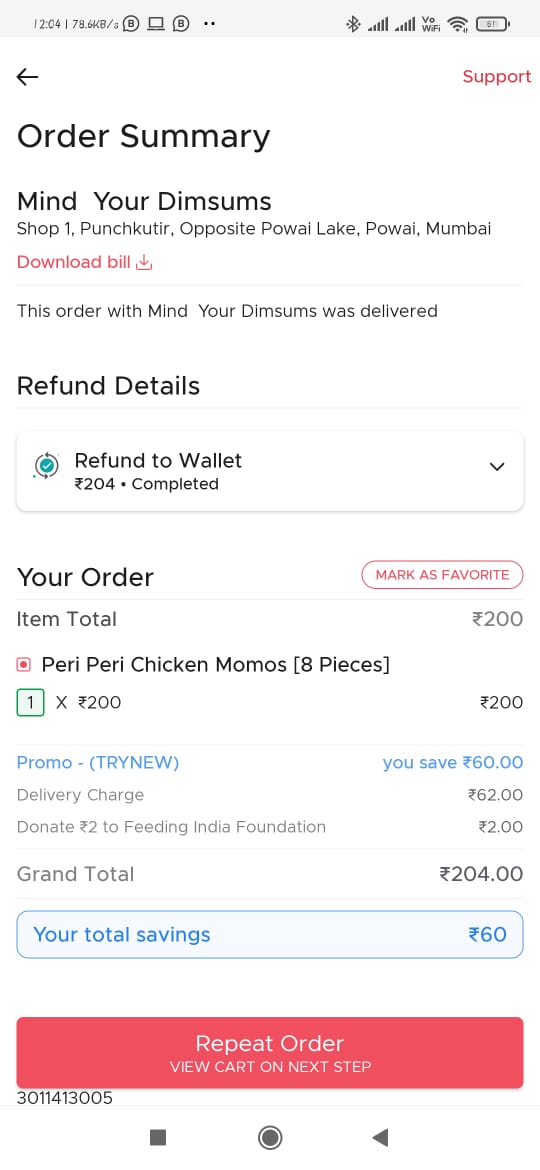Tap the download icon beside Download bill

pyautogui.click(x=145, y=262)
